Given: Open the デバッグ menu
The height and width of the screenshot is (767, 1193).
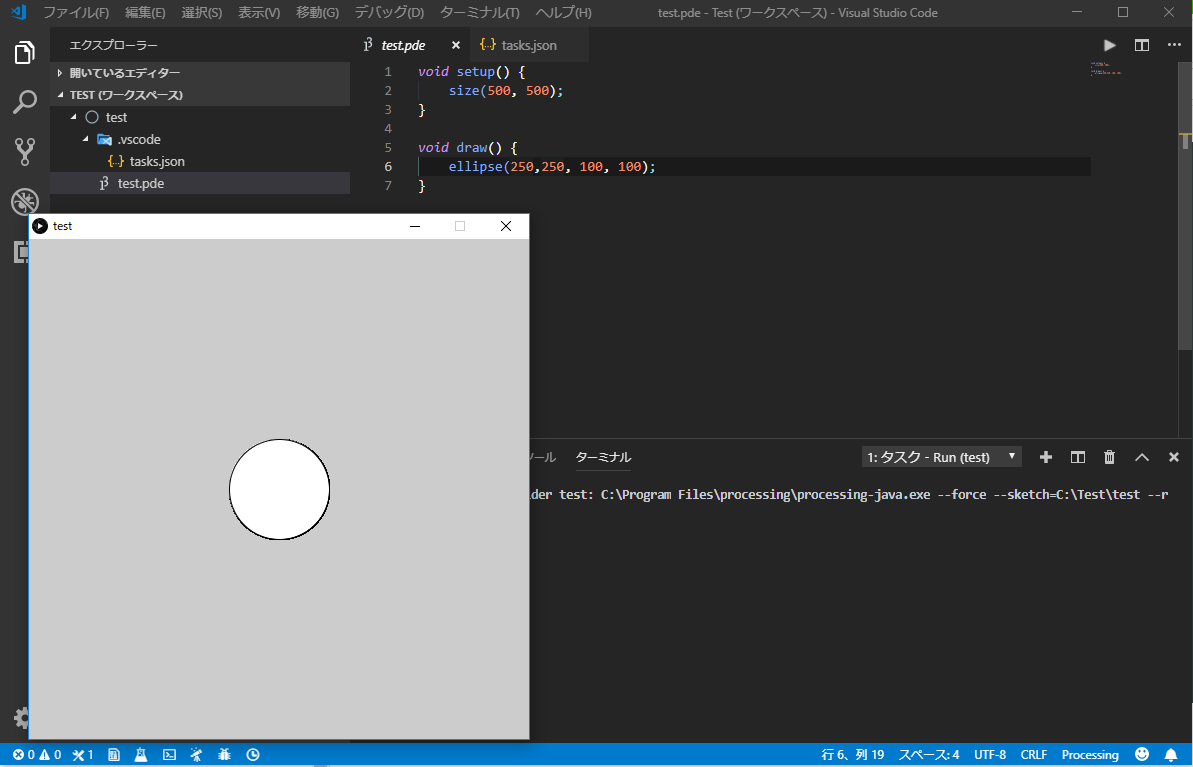Looking at the screenshot, I should click(x=388, y=12).
